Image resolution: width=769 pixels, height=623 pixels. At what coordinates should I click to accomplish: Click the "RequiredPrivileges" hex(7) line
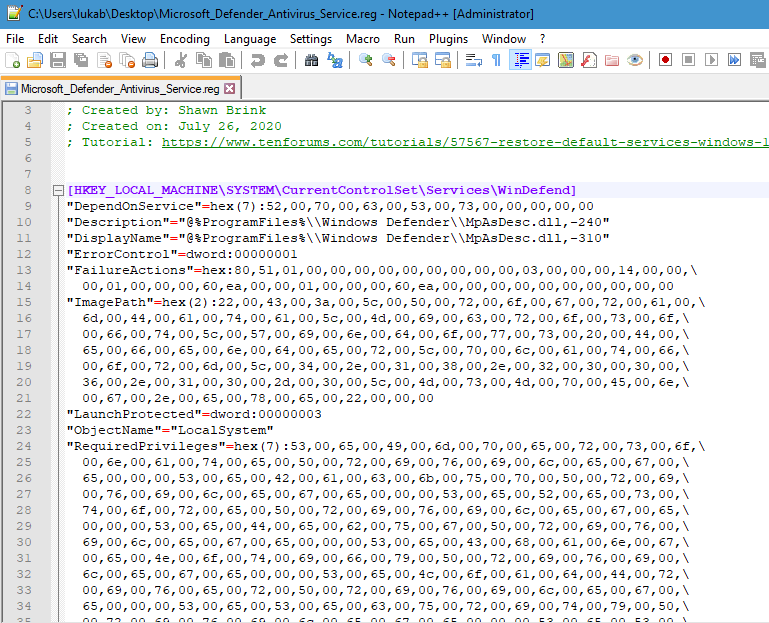point(386,446)
